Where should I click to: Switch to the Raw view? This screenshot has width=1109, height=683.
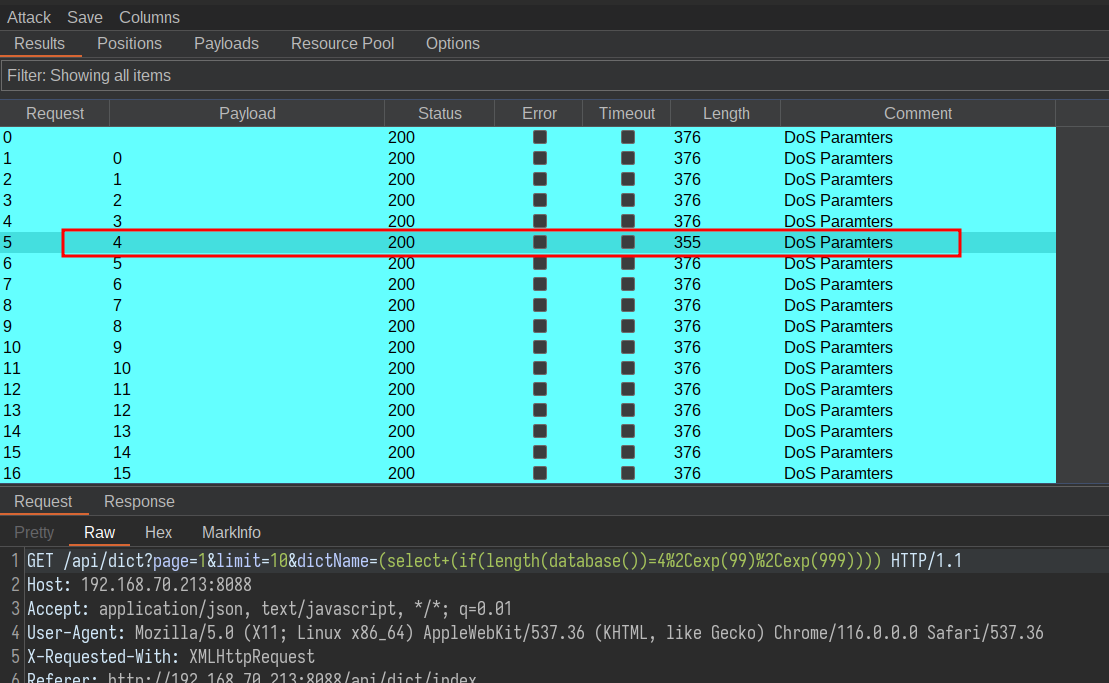99,532
